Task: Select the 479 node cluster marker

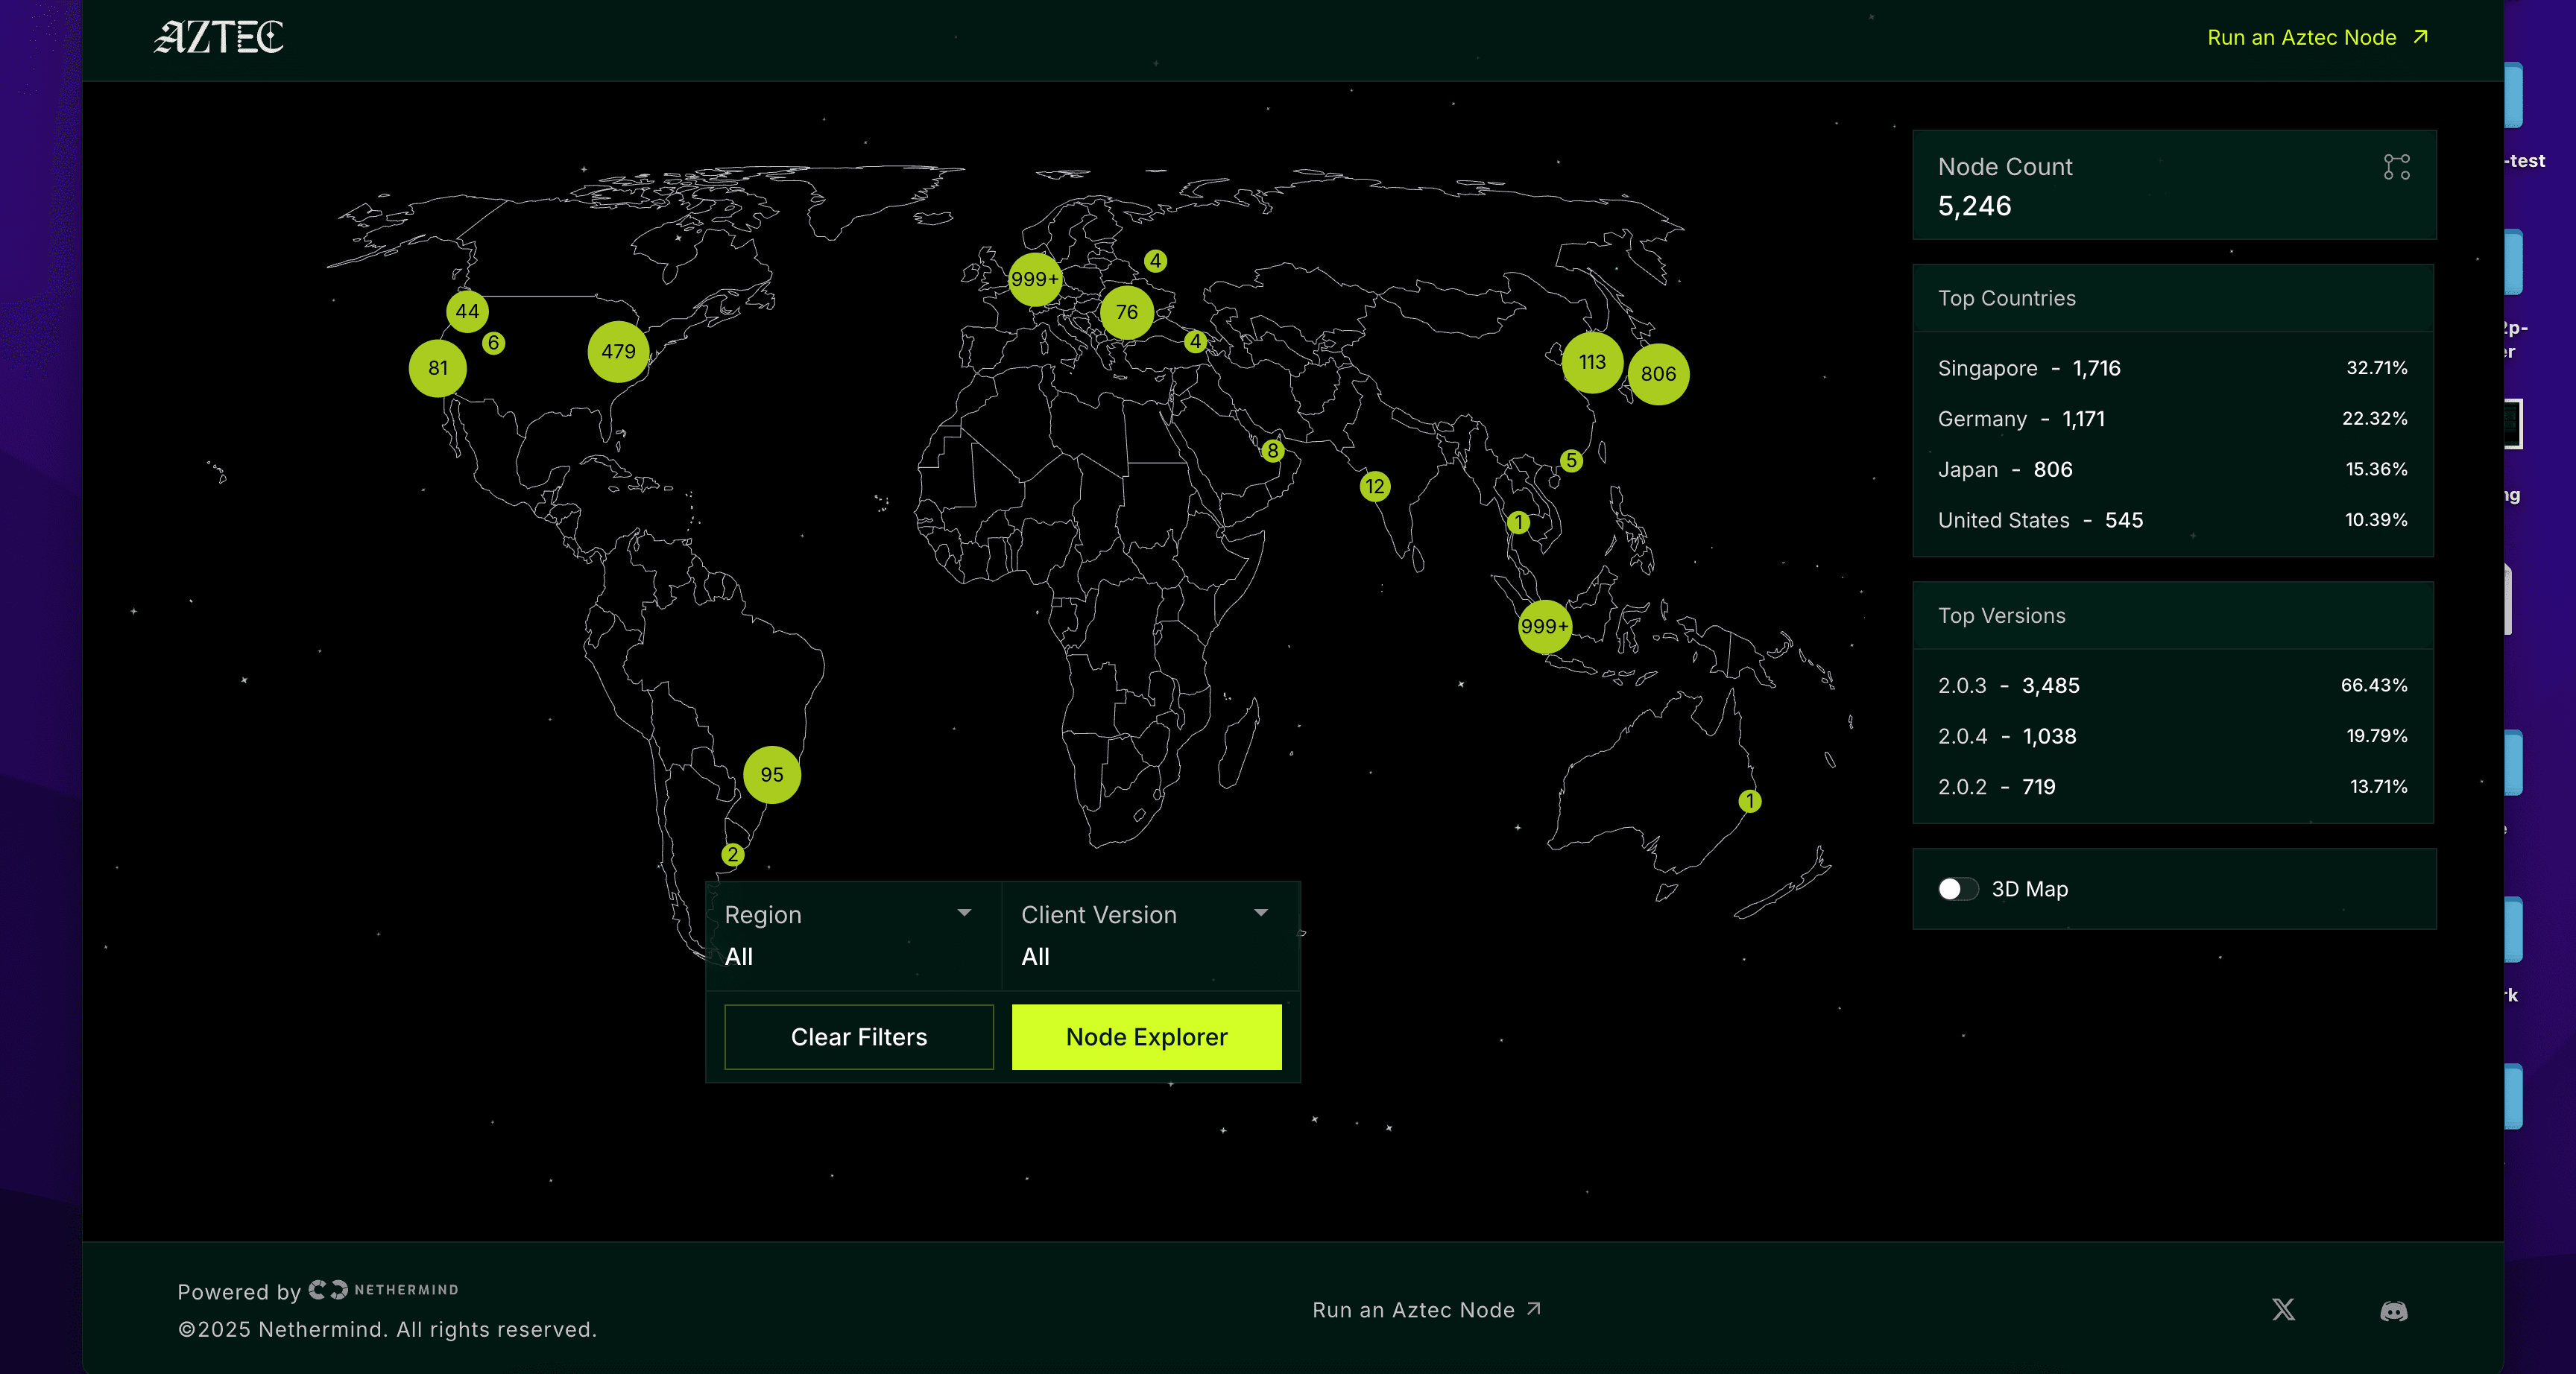Action: point(618,352)
